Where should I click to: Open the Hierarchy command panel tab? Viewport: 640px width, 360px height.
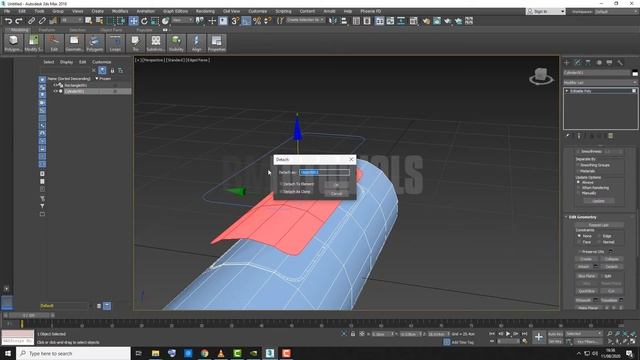[588, 62]
